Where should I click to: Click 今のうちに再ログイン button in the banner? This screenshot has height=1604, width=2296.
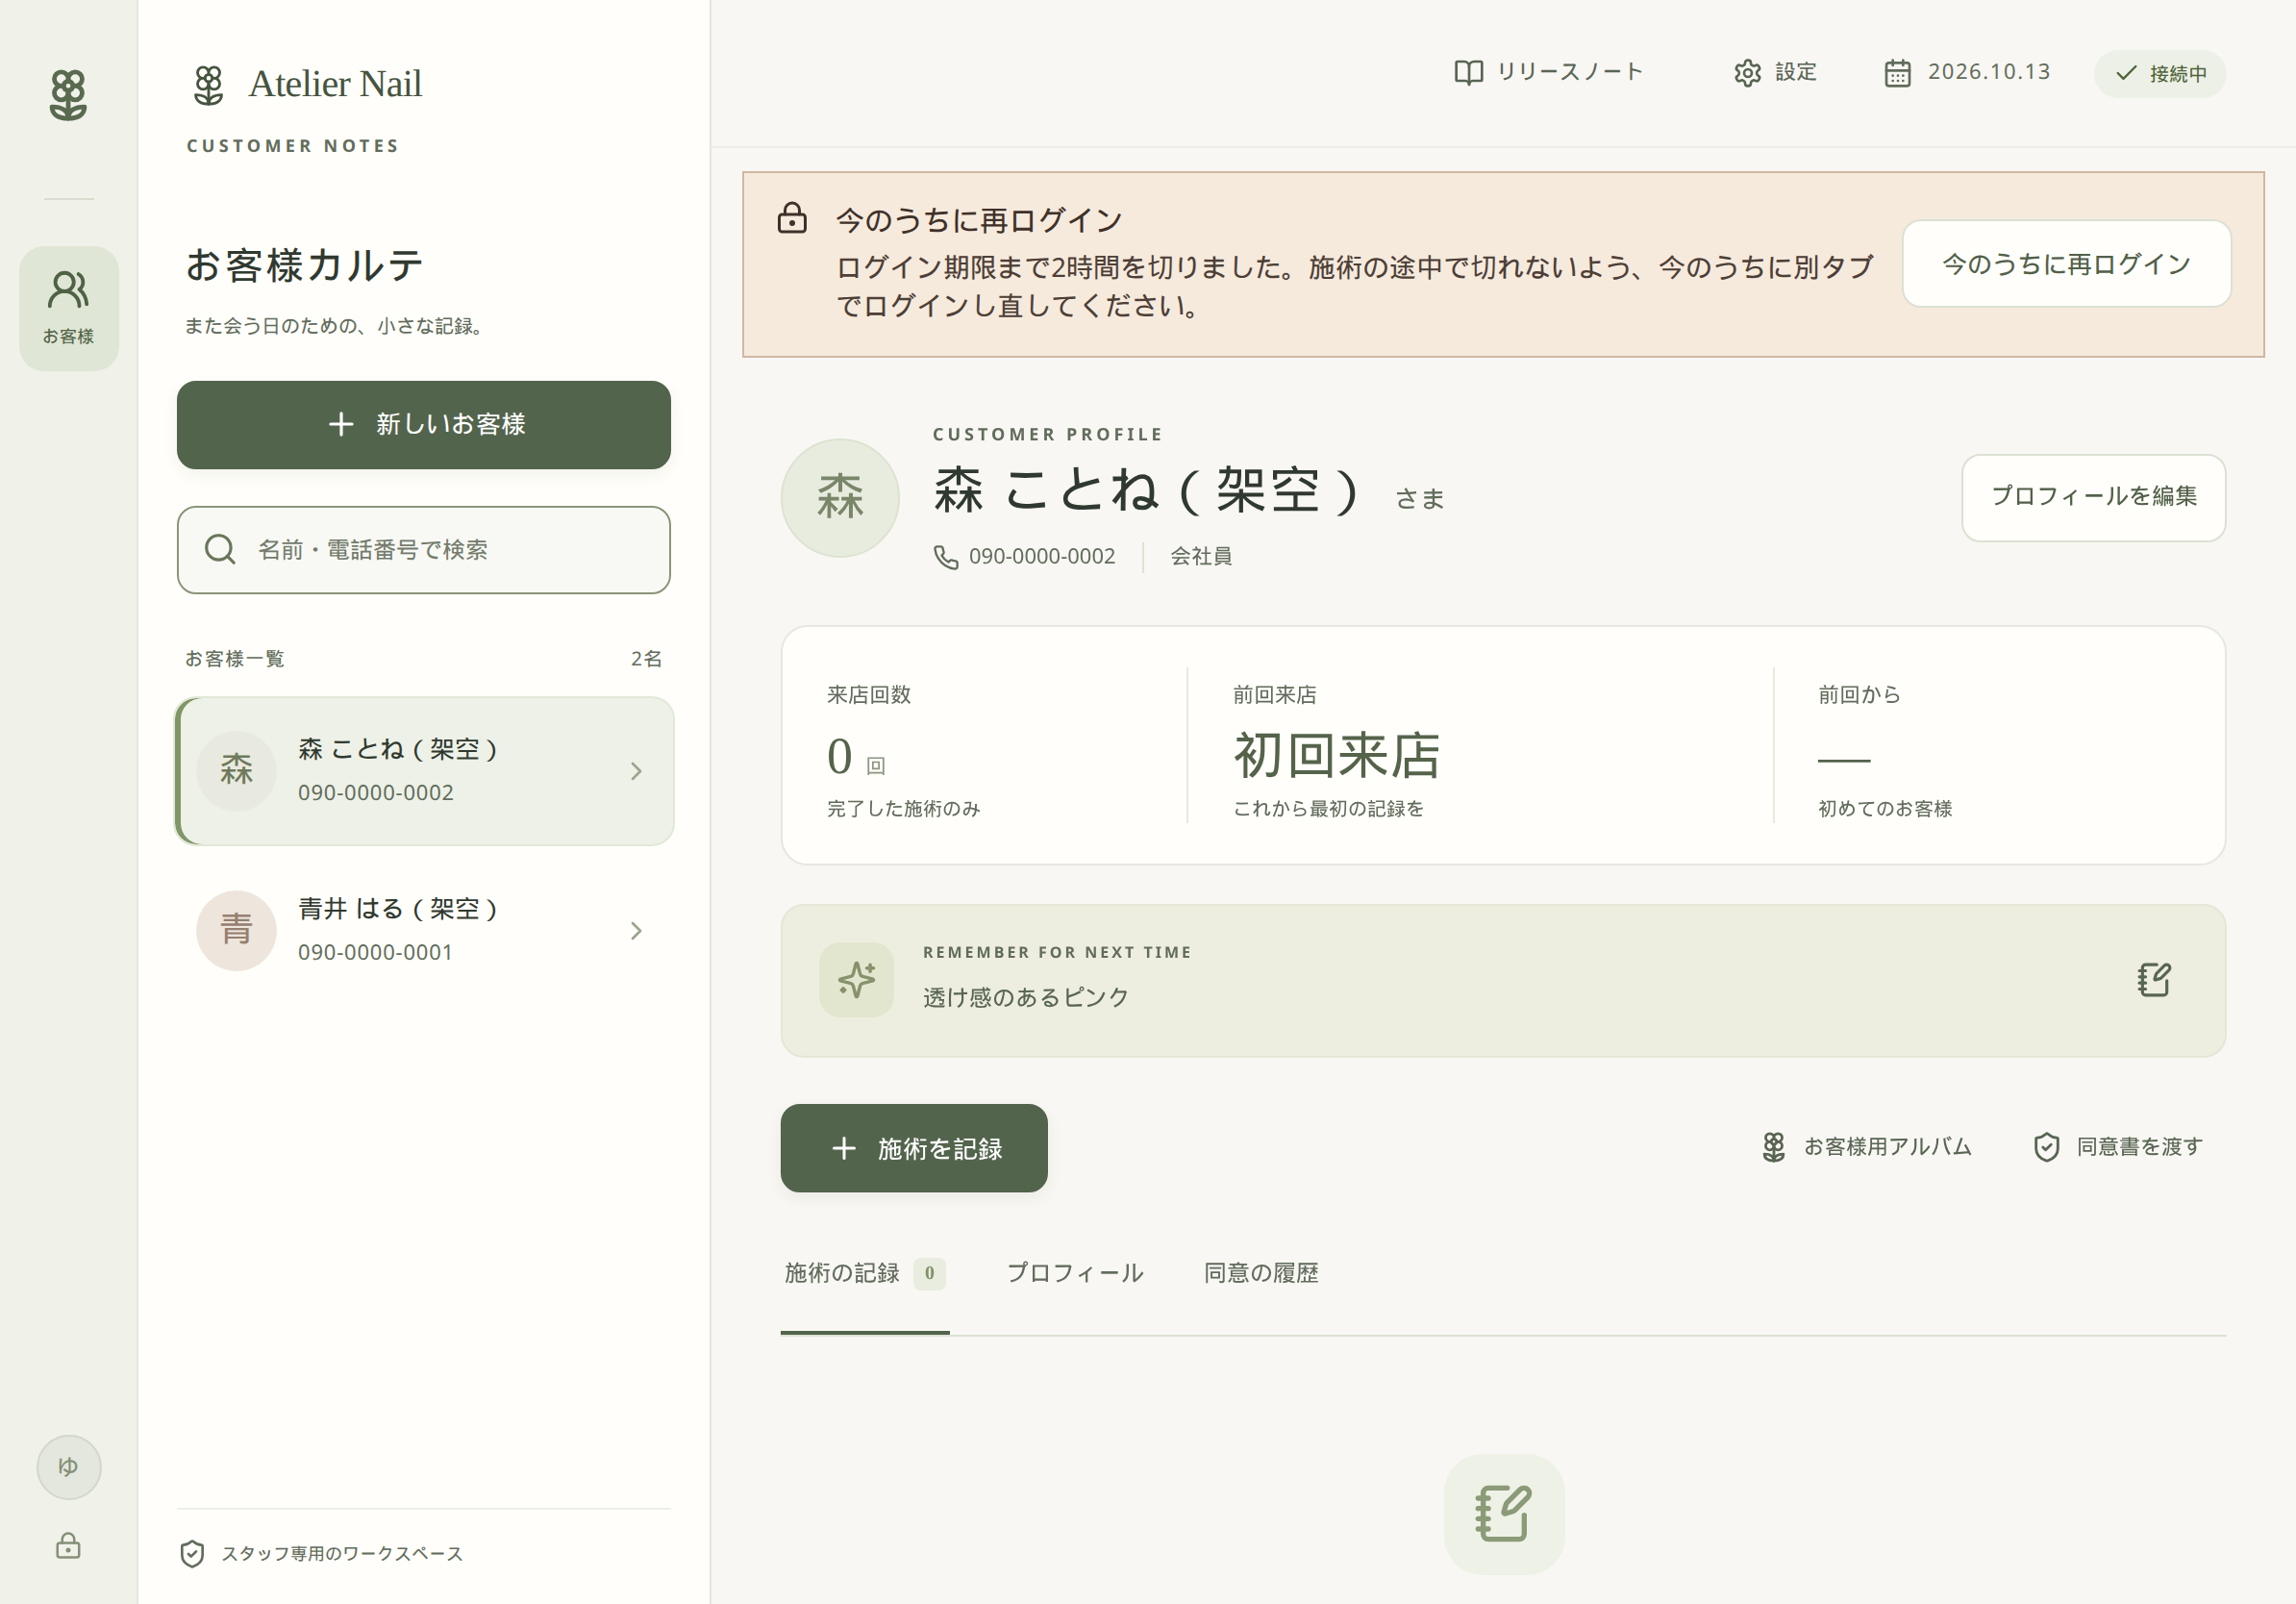[x=2066, y=264]
